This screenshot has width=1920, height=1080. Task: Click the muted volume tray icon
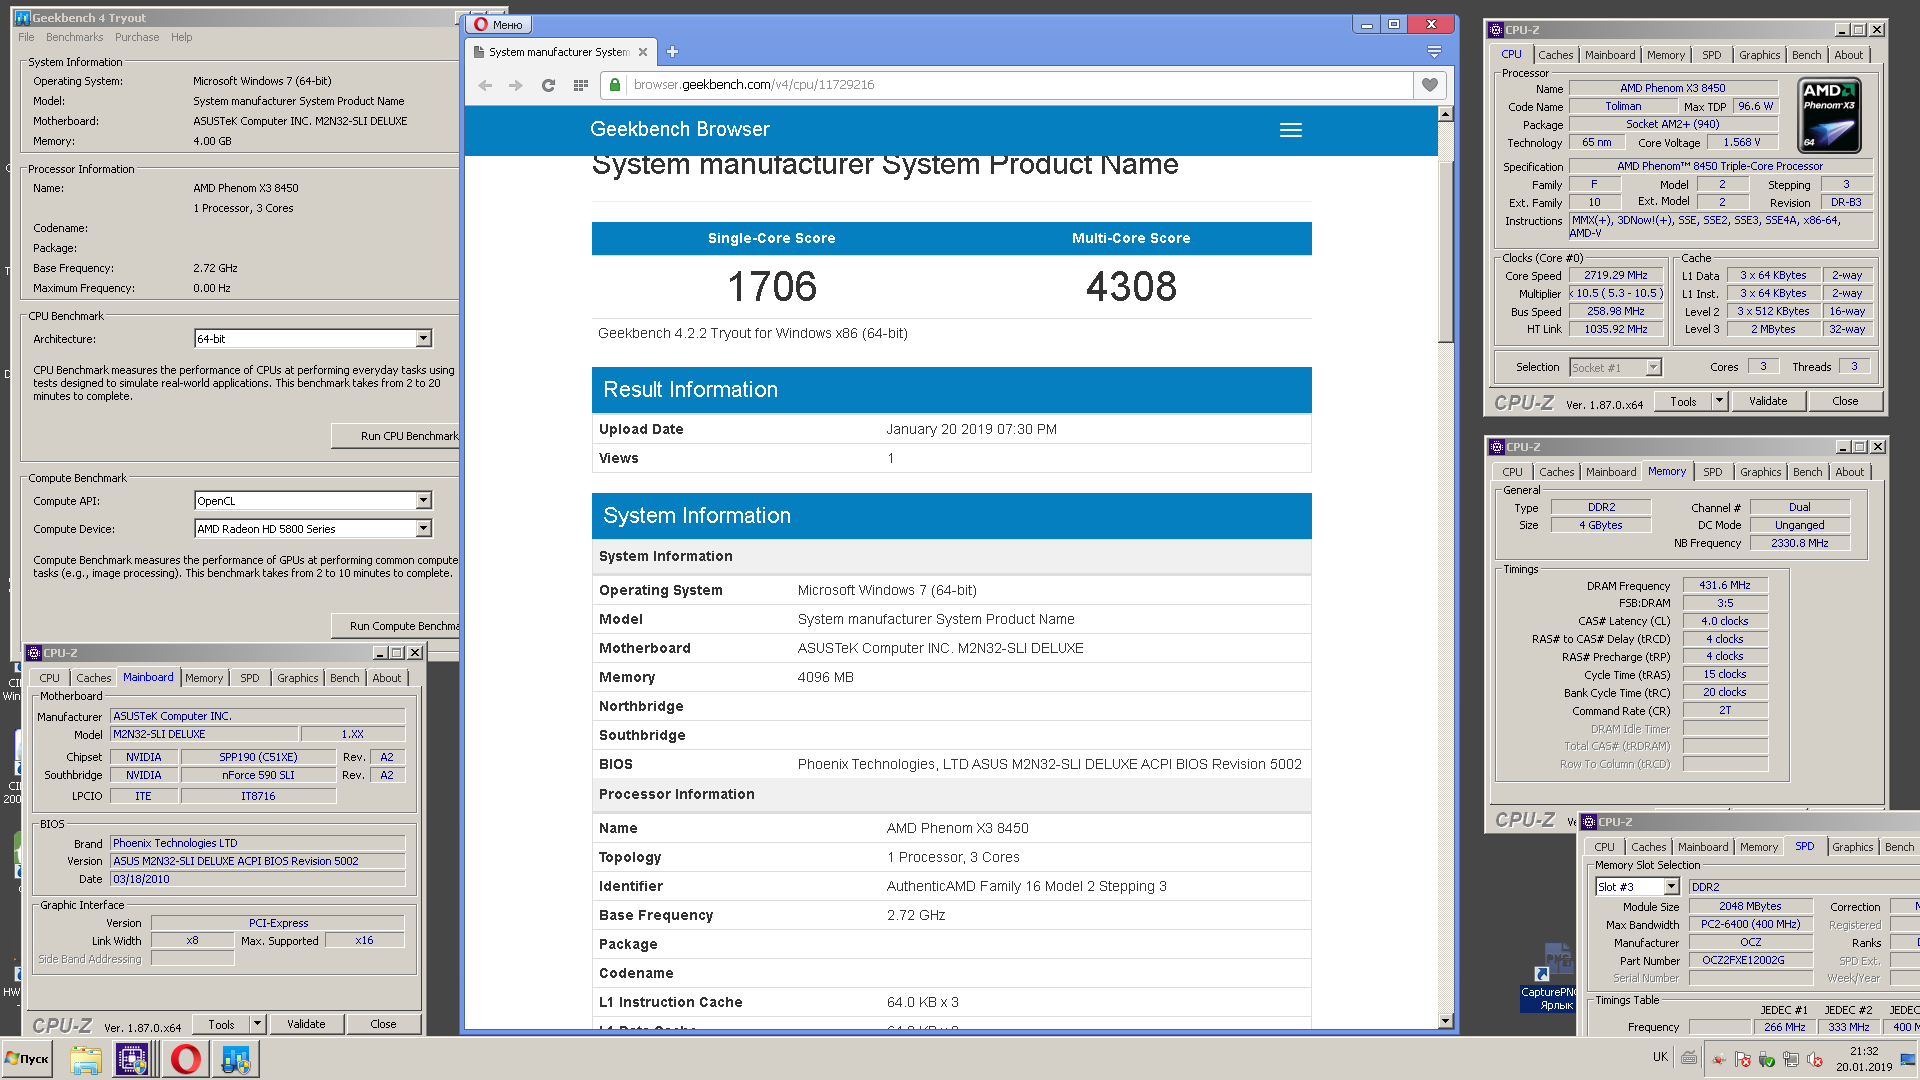click(x=1815, y=1059)
